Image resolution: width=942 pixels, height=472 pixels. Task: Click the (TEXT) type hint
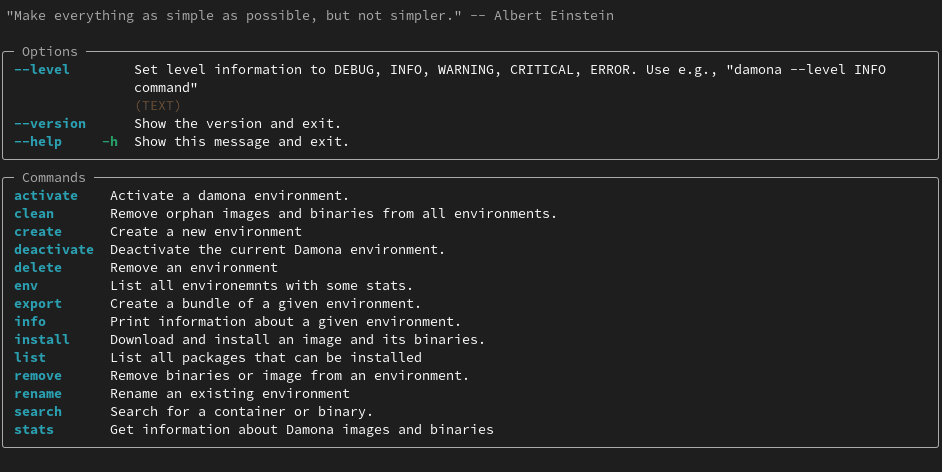tap(157, 106)
